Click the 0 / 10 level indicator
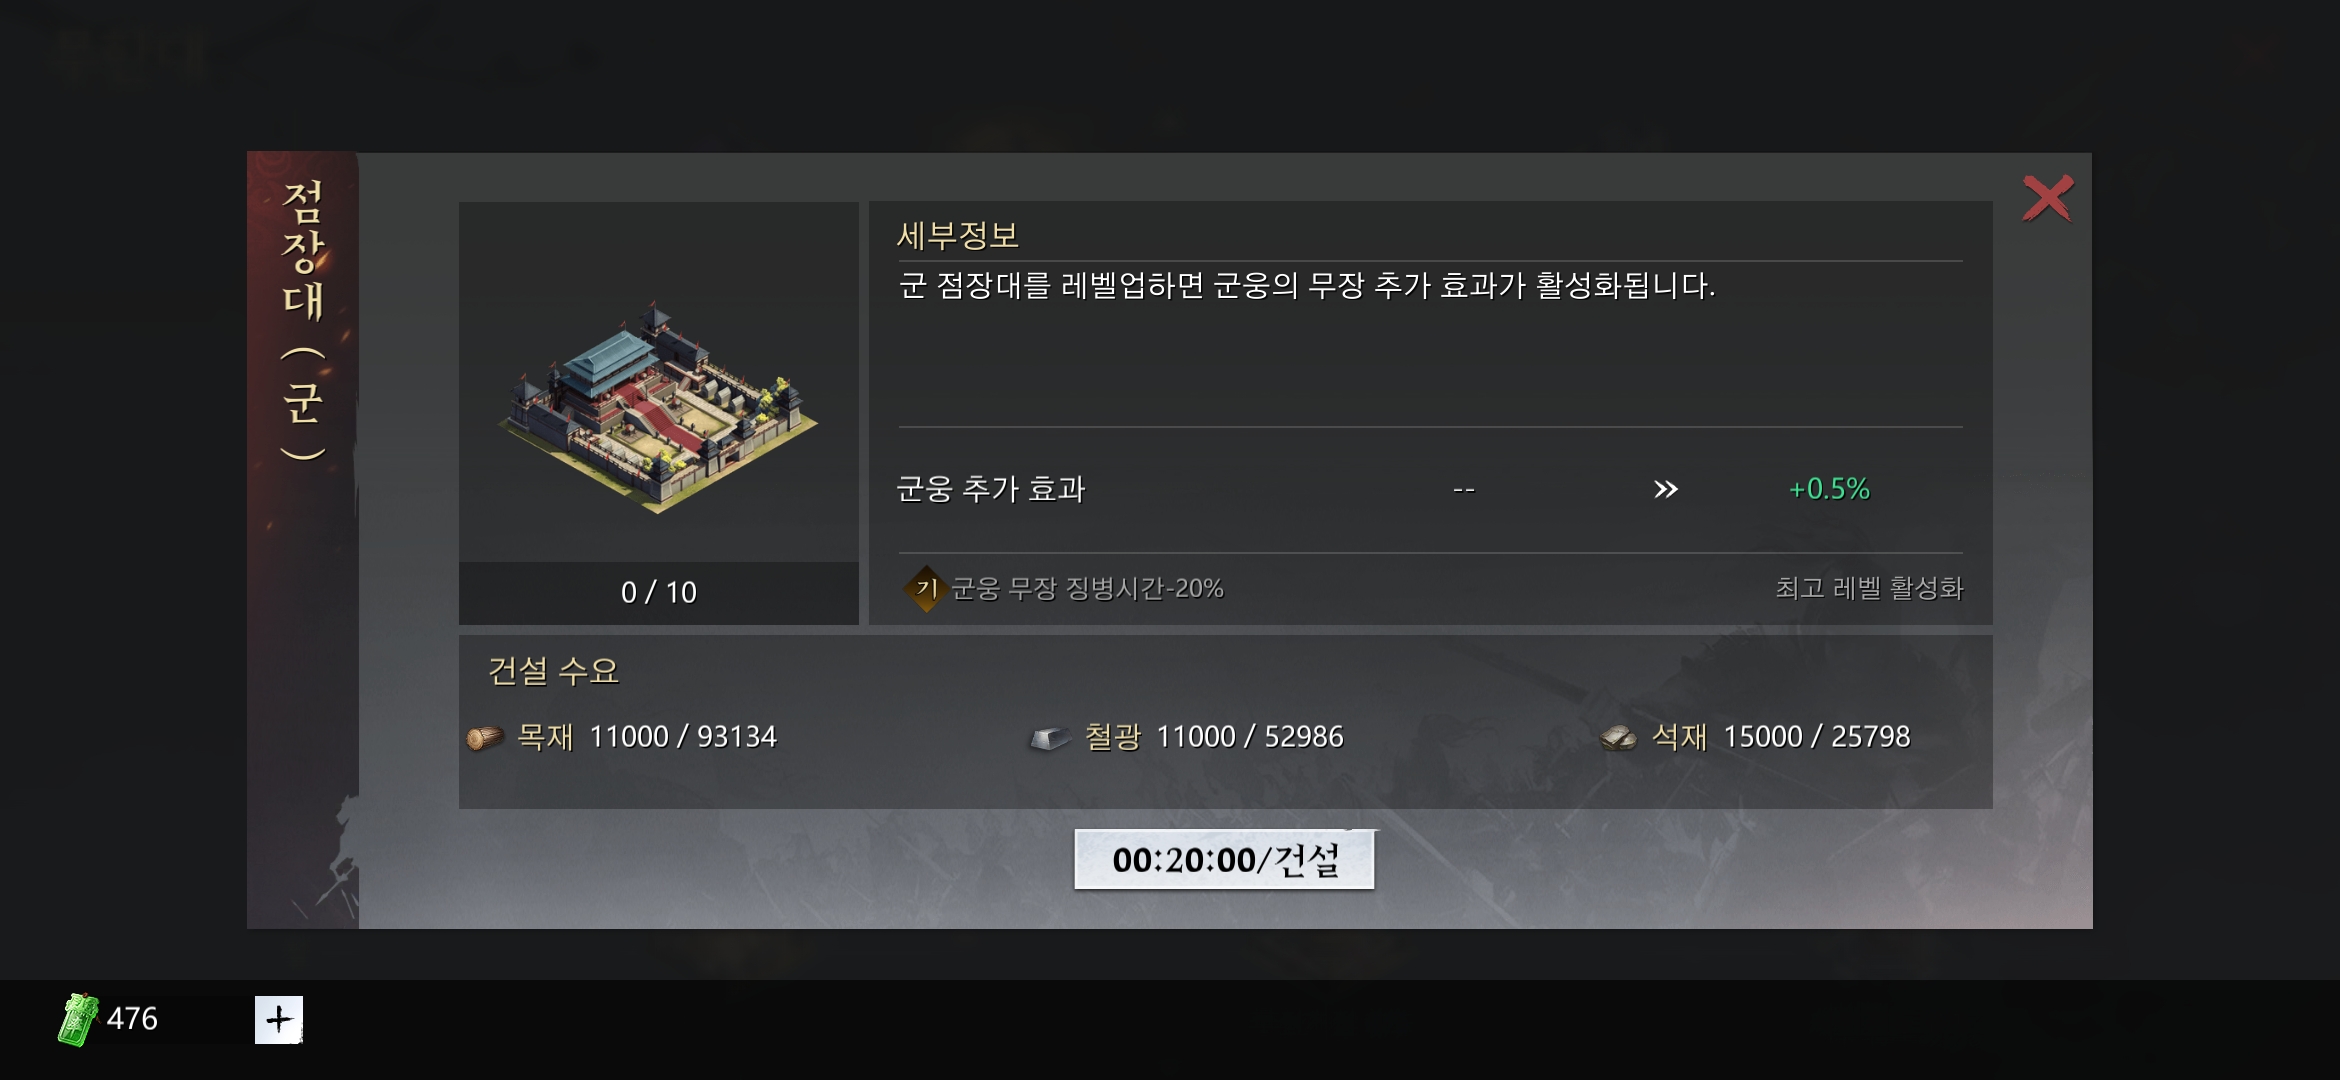Screen dimensions: 2340x1080 [658, 592]
